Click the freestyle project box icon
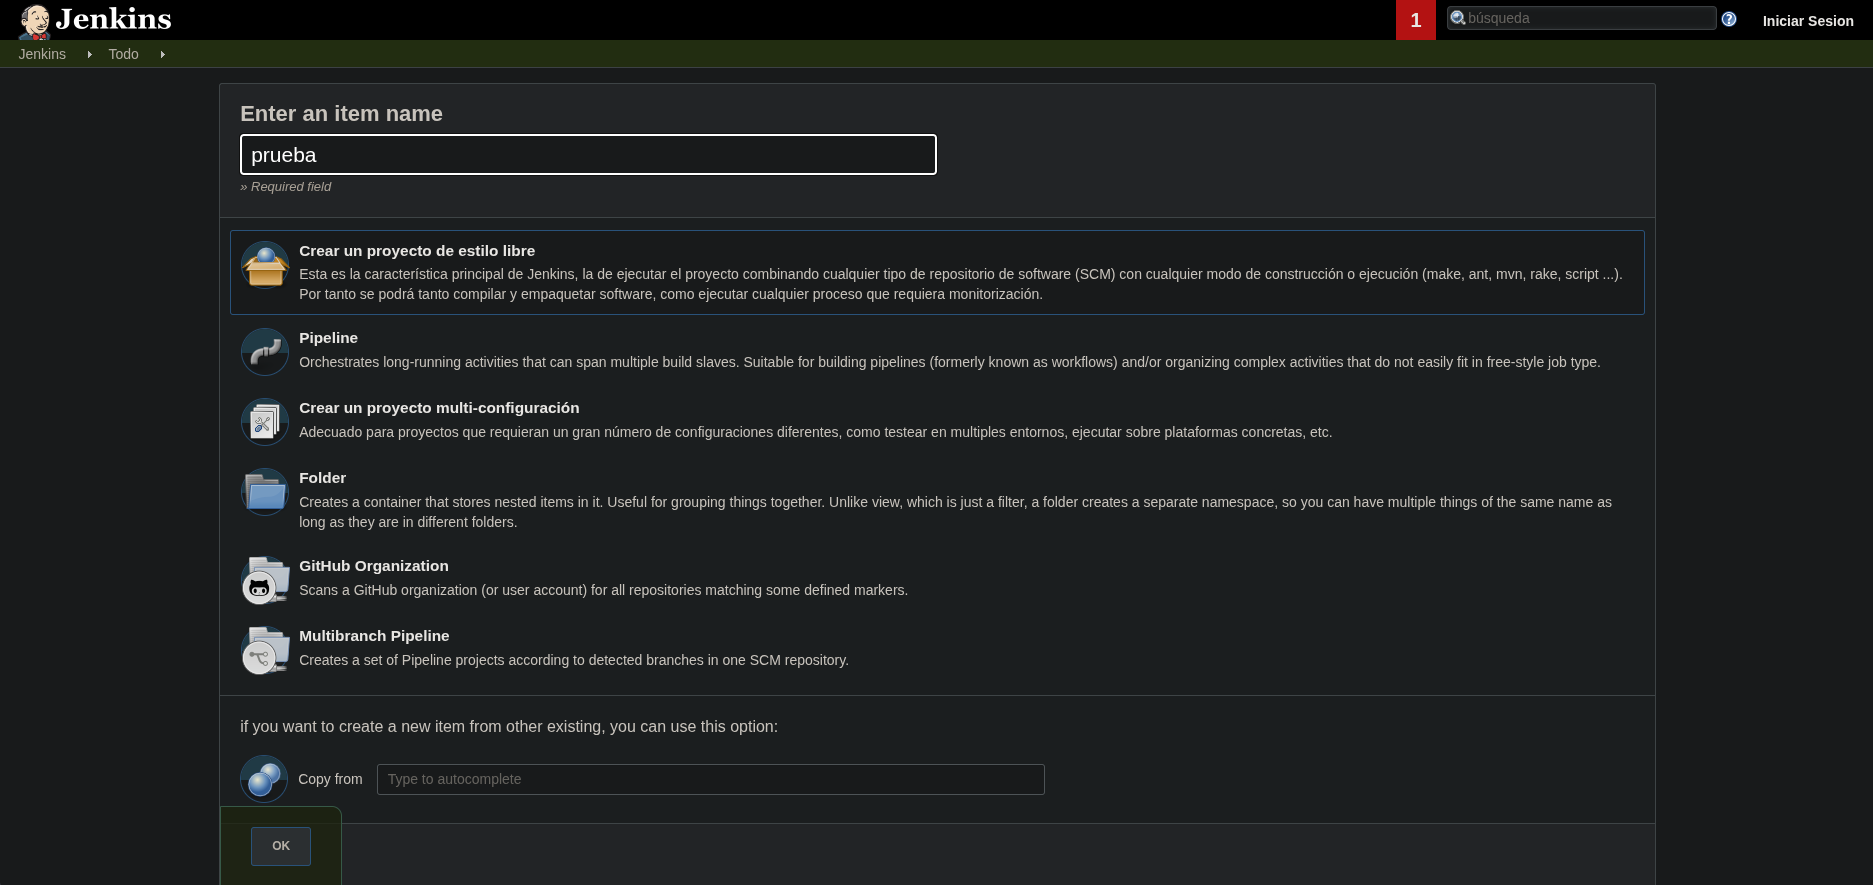1873x885 pixels. point(265,265)
